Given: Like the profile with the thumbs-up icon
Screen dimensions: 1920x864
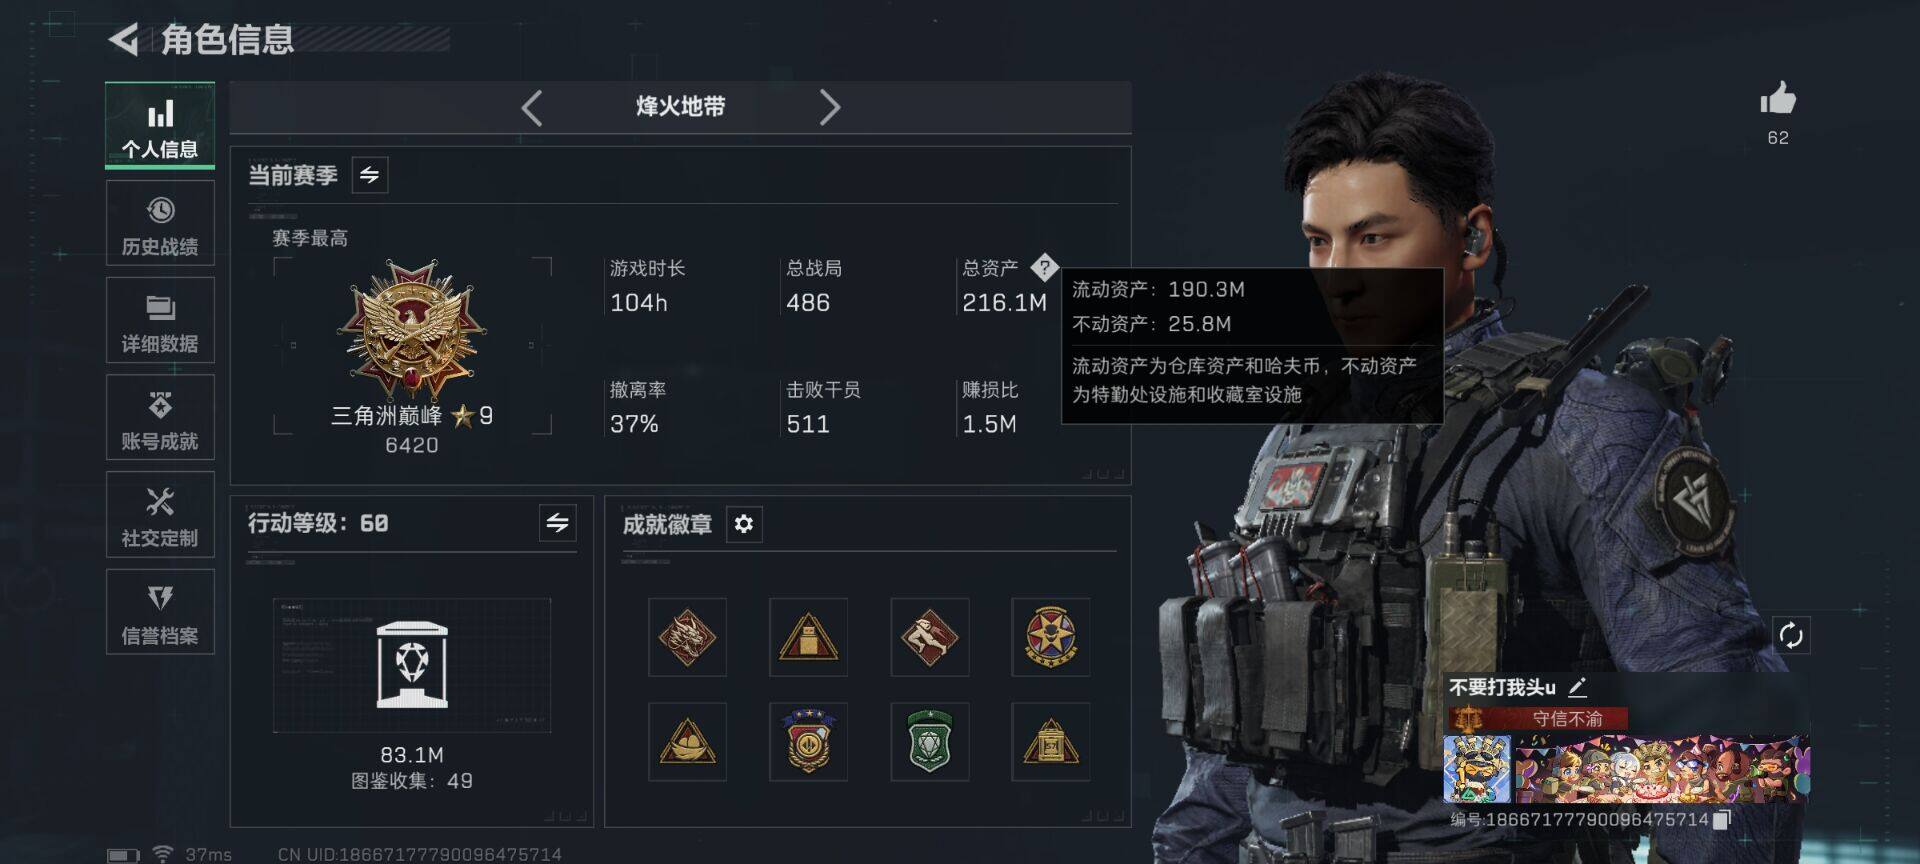Looking at the screenshot, I should (x=1778, y=99).
